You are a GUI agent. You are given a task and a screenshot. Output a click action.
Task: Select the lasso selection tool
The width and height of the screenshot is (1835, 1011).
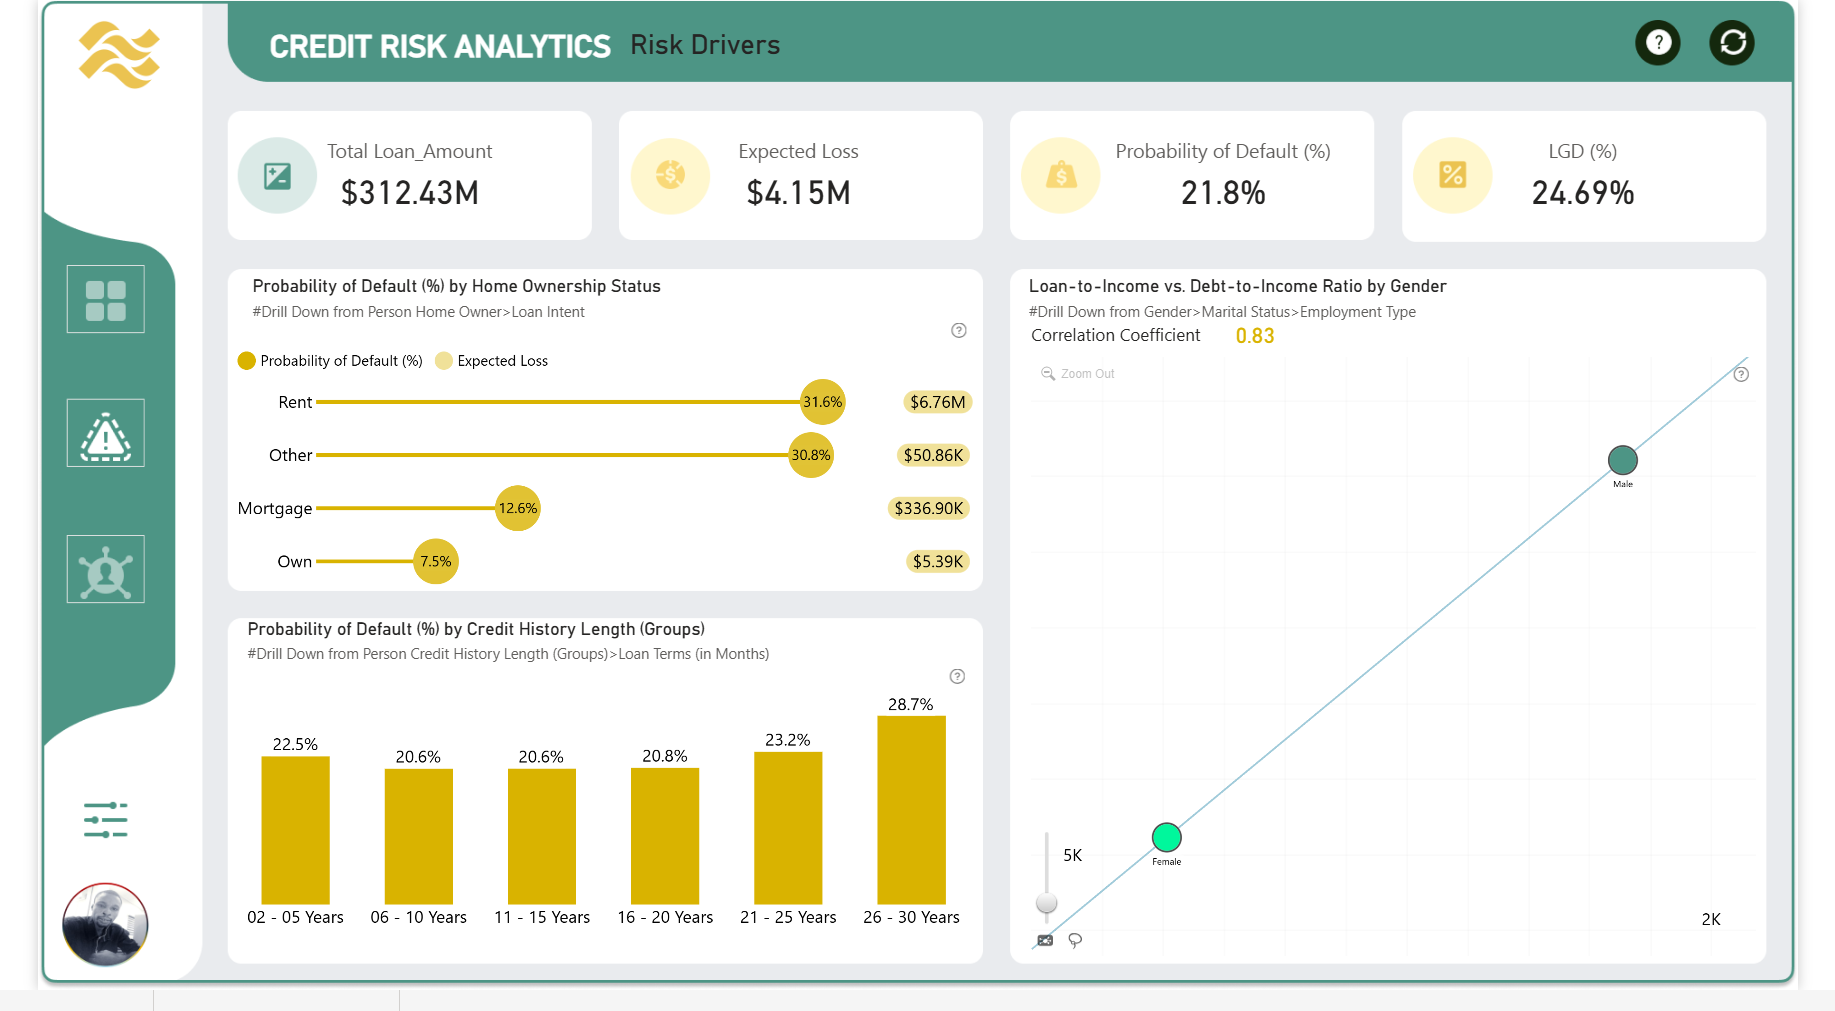click(x=1075, y=940)
